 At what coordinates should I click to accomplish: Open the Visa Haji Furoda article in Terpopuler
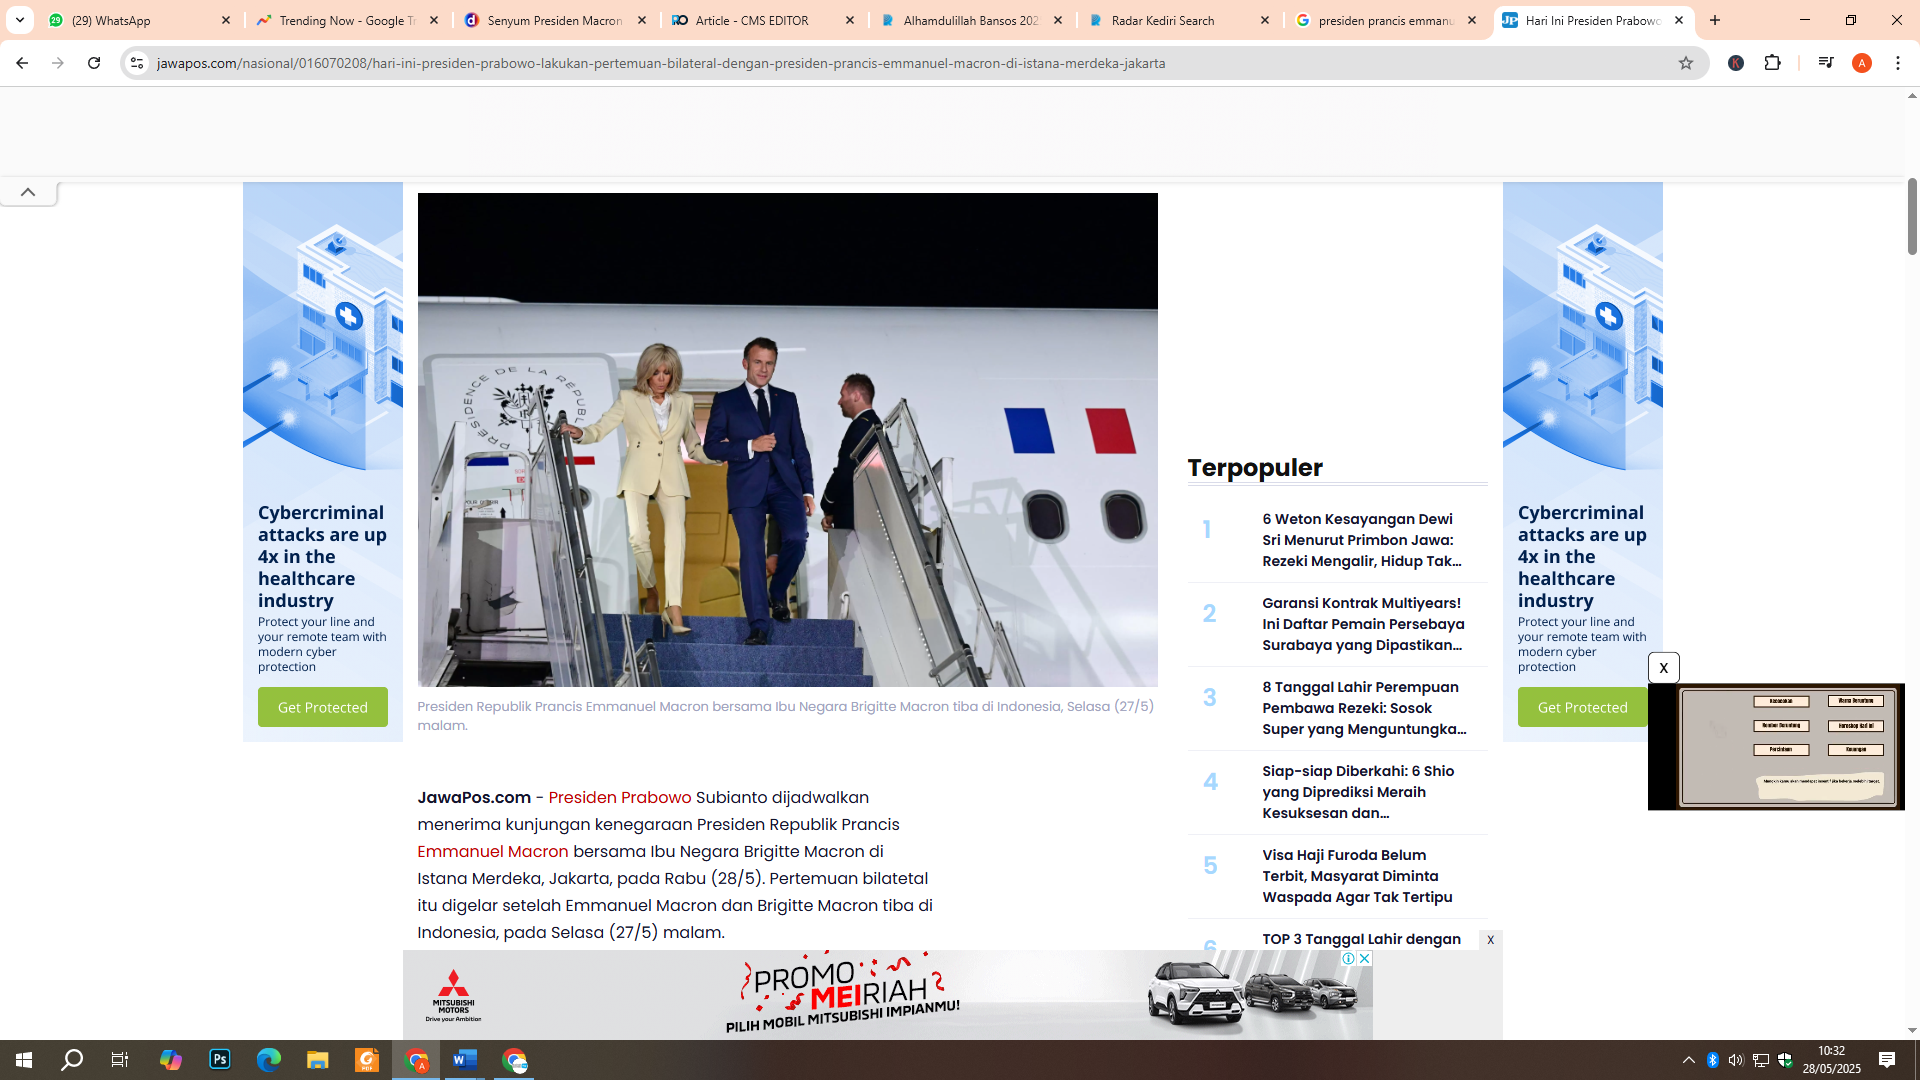click(1356, 876)
